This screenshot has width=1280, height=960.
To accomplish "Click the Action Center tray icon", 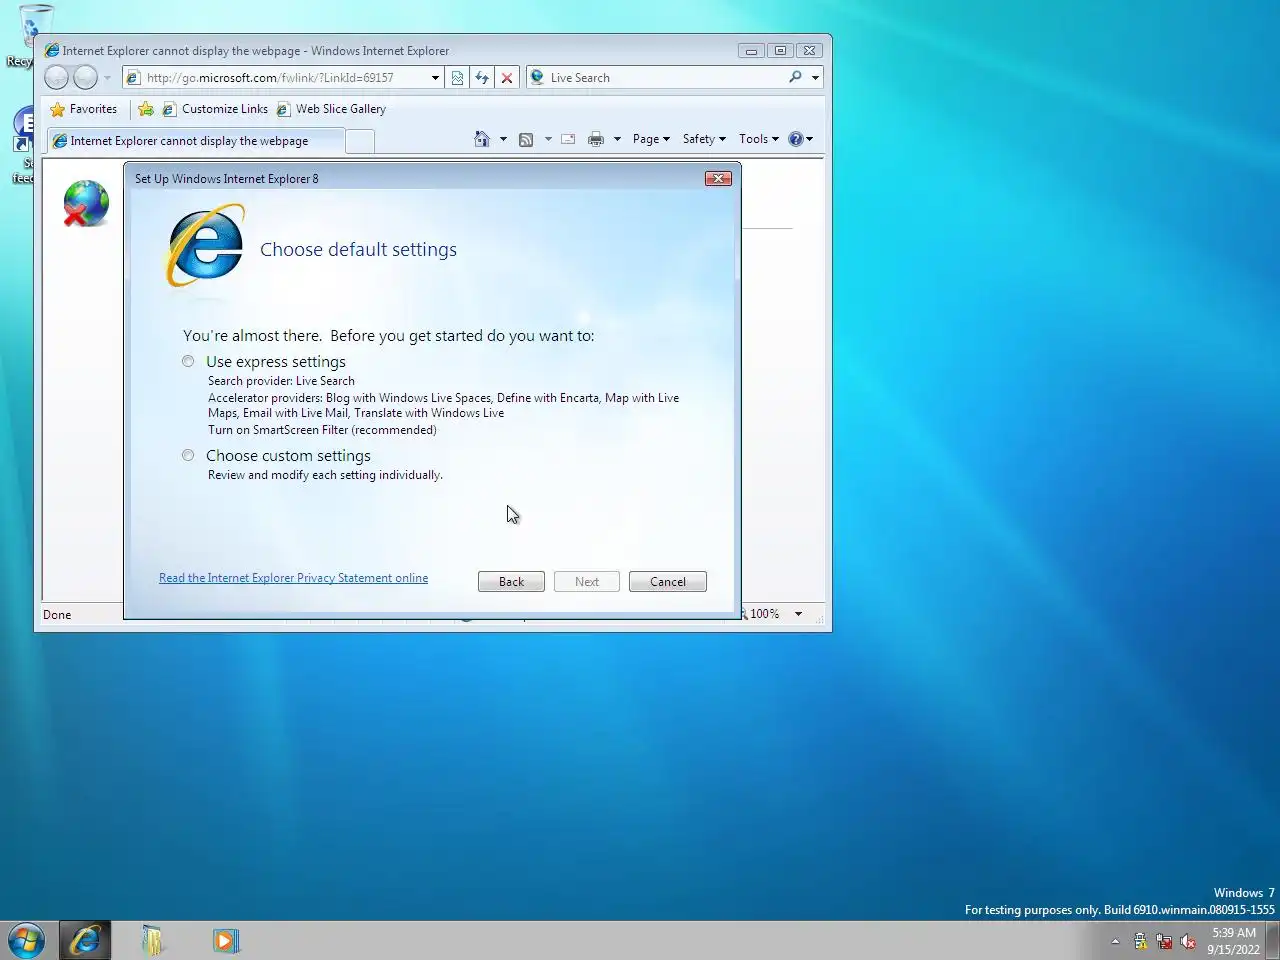I will click(1140, 941).
